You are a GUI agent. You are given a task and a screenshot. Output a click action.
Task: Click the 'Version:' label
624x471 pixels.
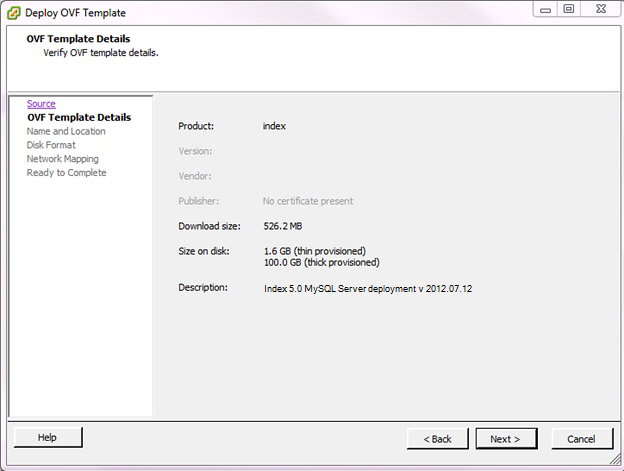point(195,151)
